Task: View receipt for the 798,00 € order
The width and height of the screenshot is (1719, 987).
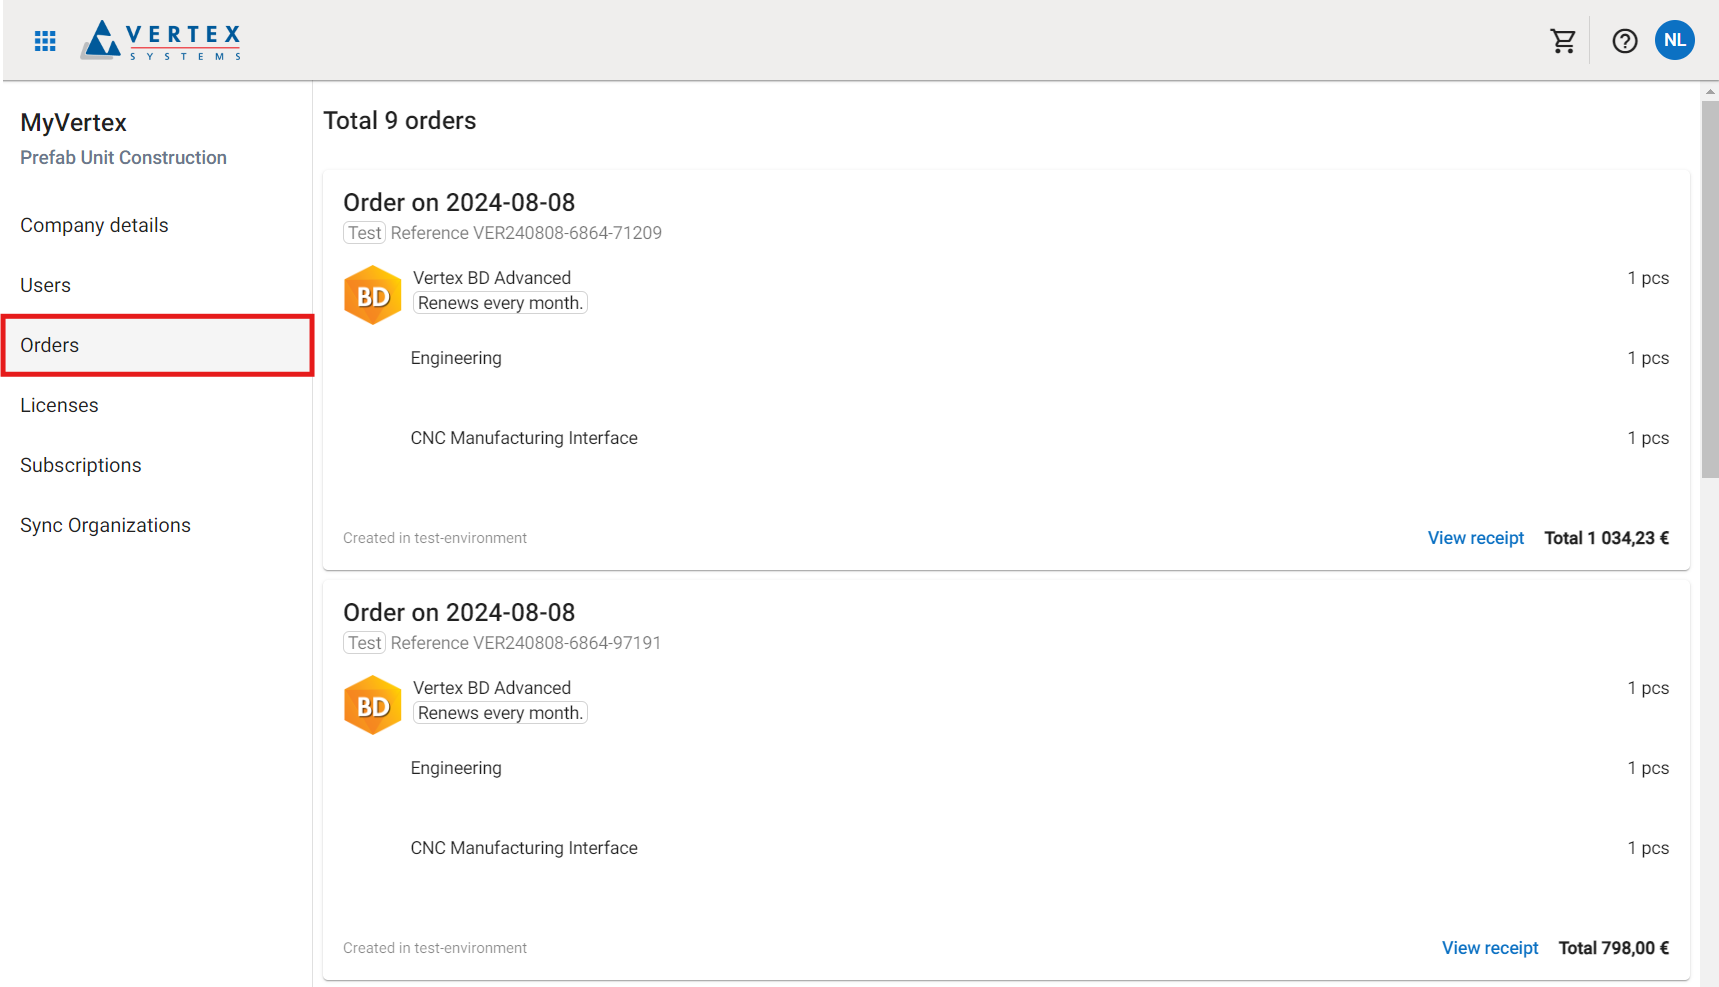Action: [x=1490, y=948]
